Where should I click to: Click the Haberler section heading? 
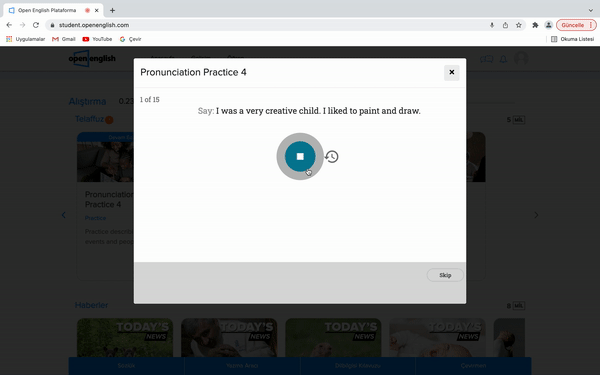coord(91,305)
